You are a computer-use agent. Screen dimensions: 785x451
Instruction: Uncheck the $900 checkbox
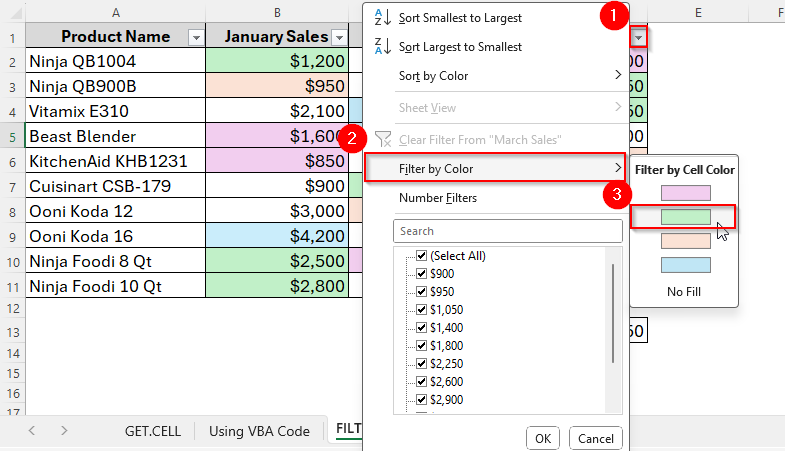pyautogui.click(x=421, y=274)
